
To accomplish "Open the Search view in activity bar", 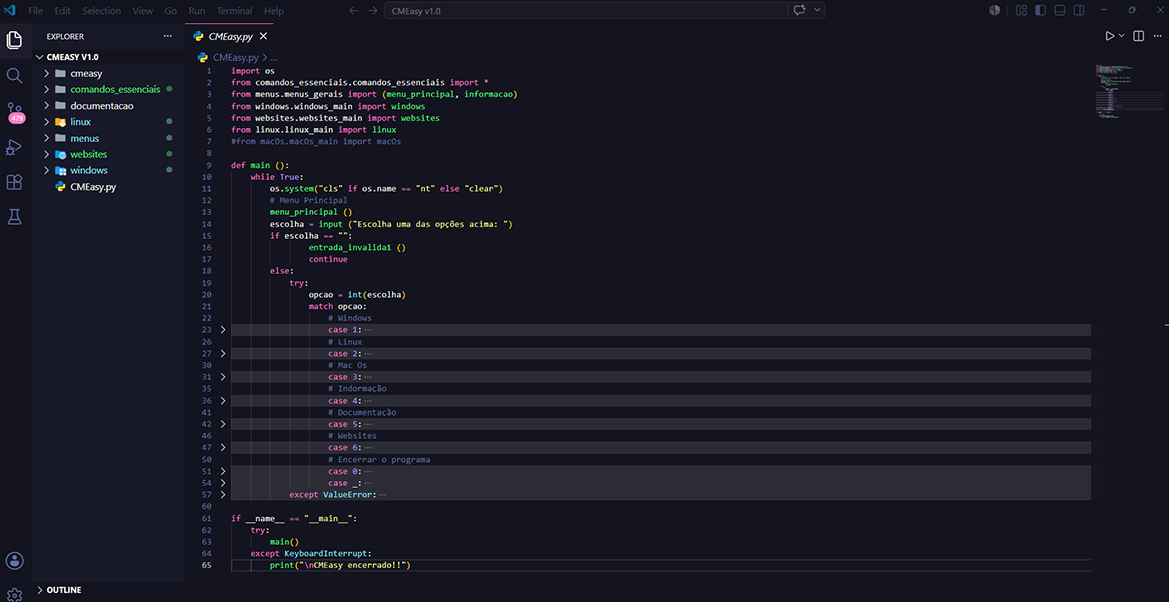I will pos(14,75).
